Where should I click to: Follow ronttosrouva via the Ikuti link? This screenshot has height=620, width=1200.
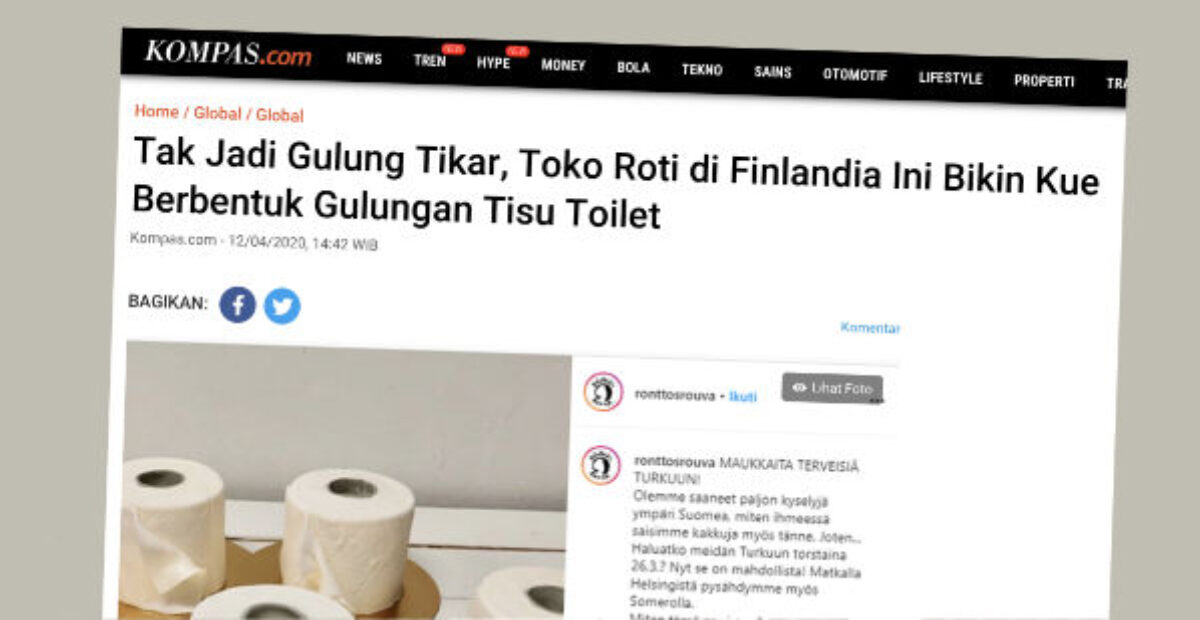click(x=742, y=397)
